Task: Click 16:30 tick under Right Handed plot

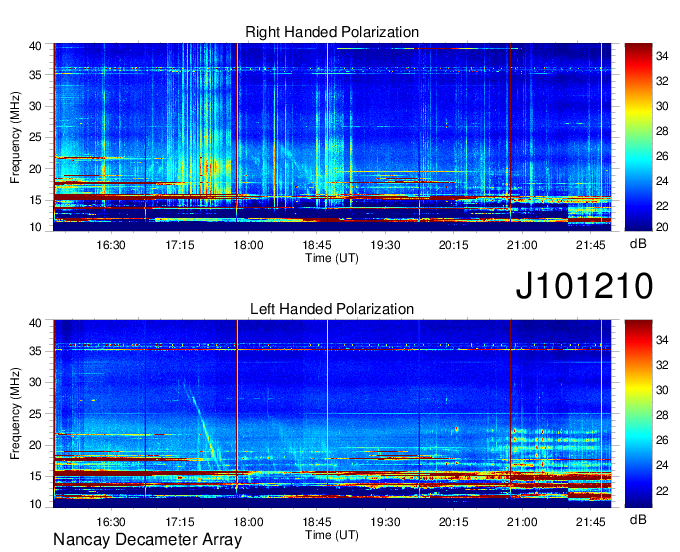Action: (111, 245)
